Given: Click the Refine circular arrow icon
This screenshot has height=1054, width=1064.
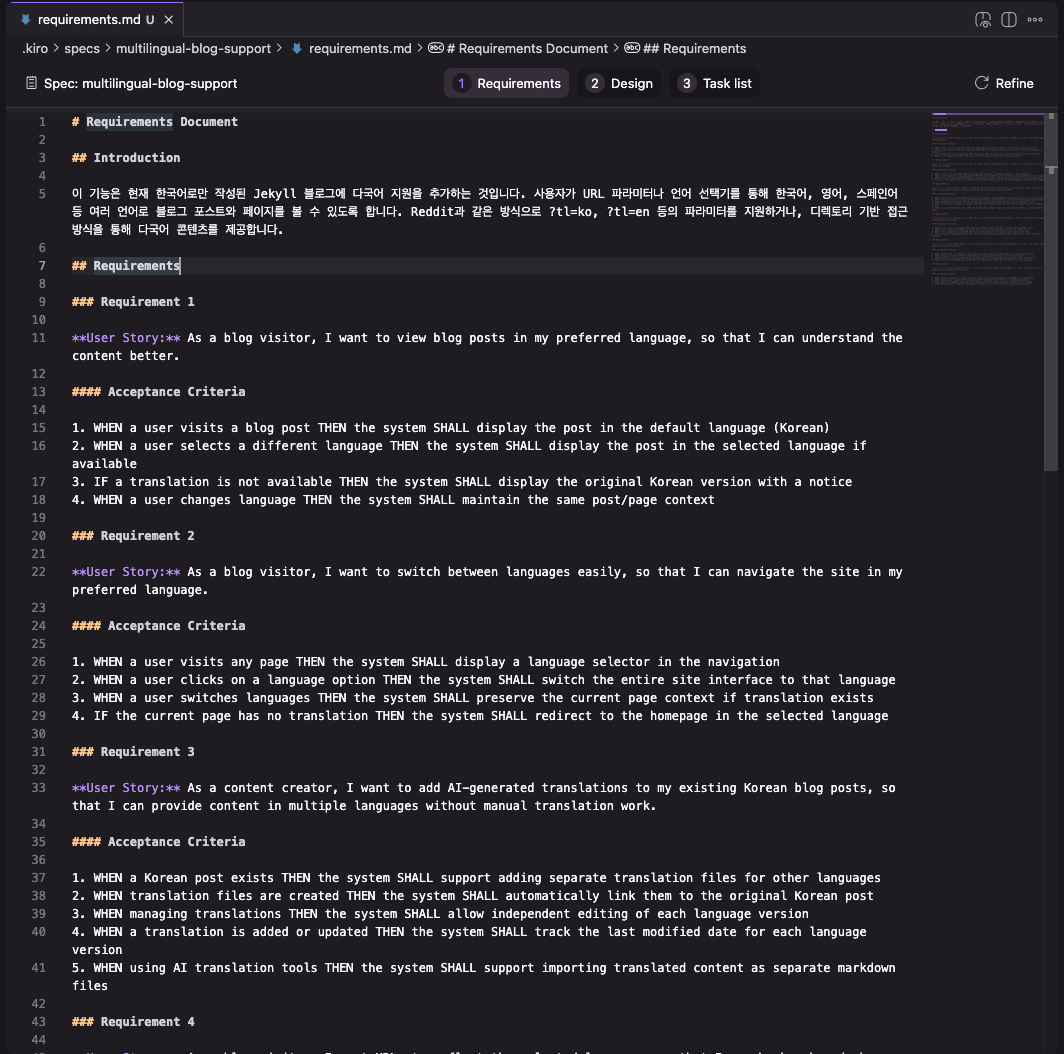Looking at the screenshot, I should point(981,83).
